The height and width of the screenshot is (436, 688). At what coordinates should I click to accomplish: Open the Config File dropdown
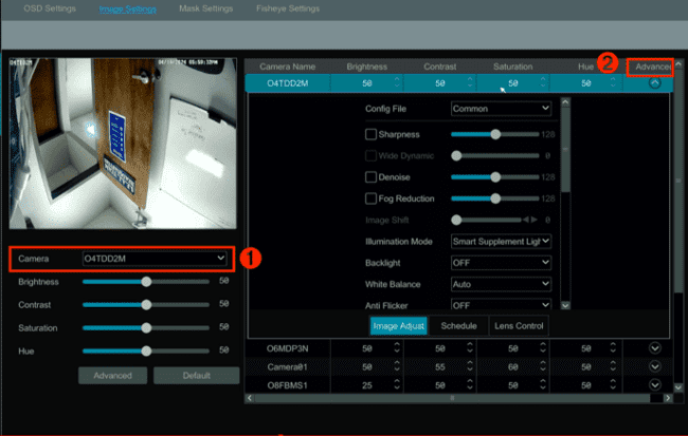tap(500, 108)
